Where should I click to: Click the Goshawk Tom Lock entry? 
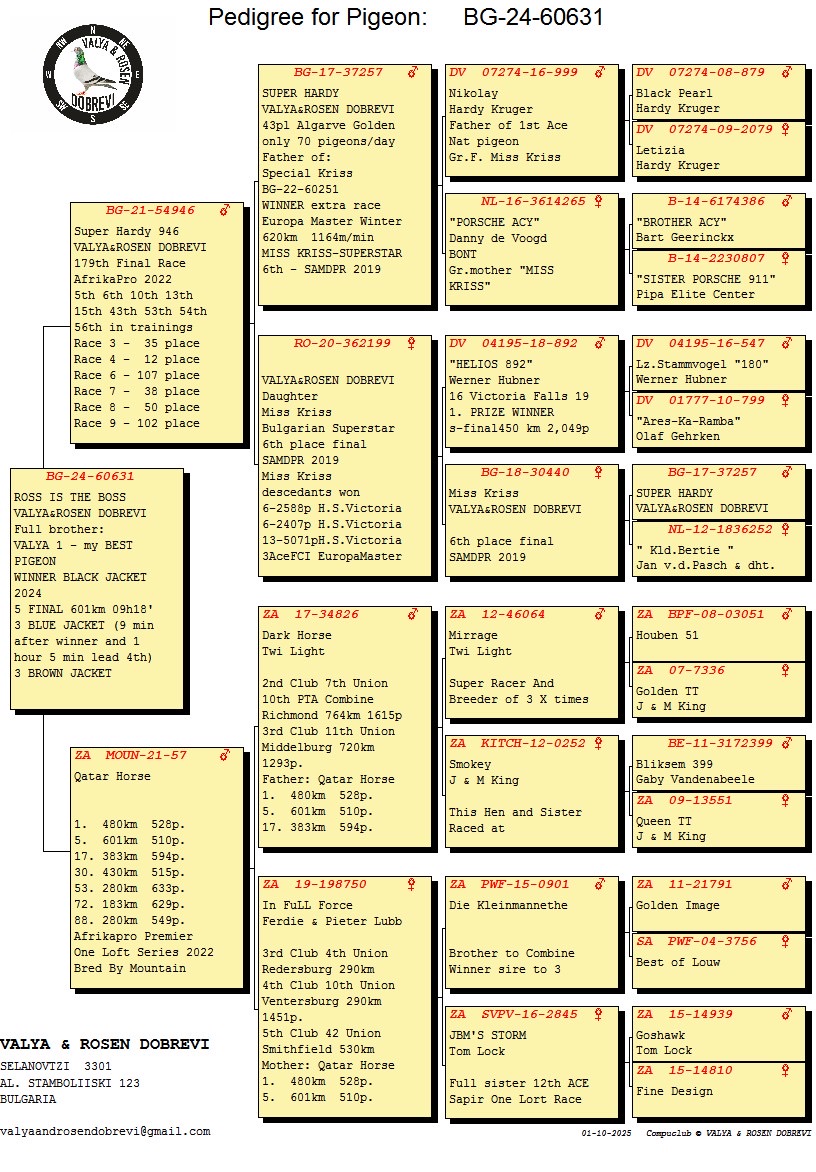pos(717,1043)
